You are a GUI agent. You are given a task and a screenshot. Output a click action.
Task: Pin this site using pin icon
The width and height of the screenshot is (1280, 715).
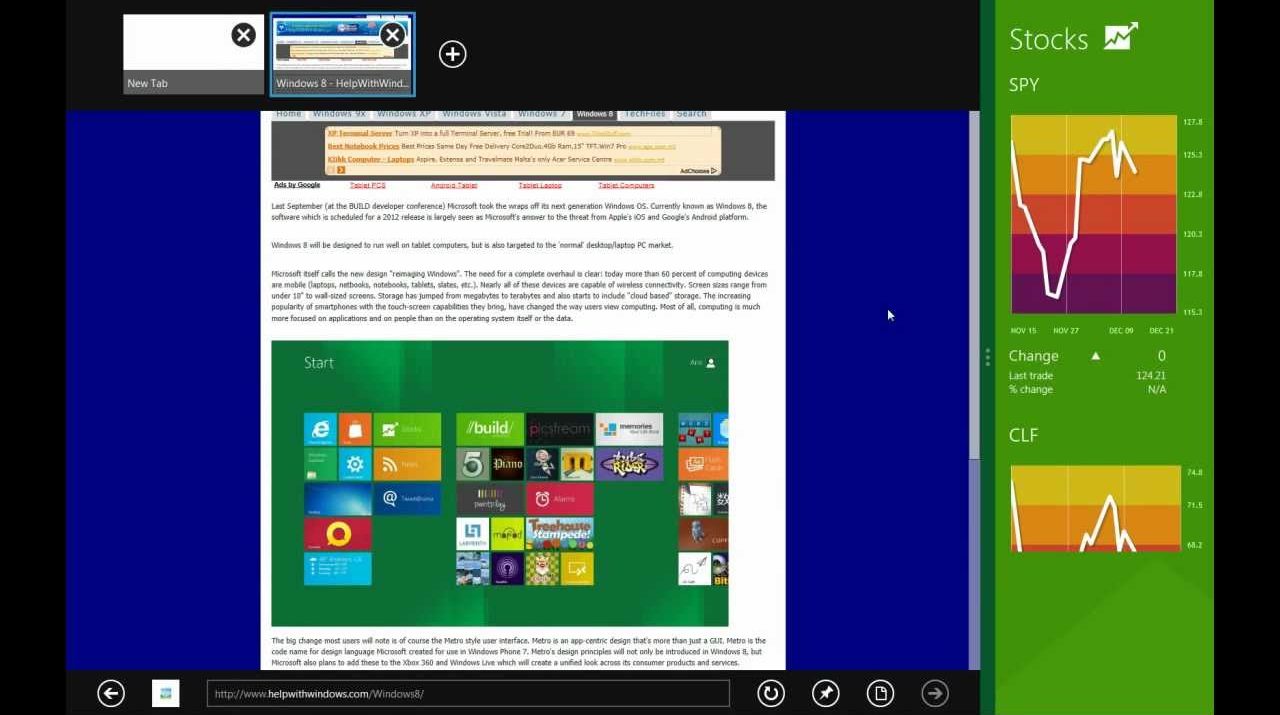click(x=825, y=693)
